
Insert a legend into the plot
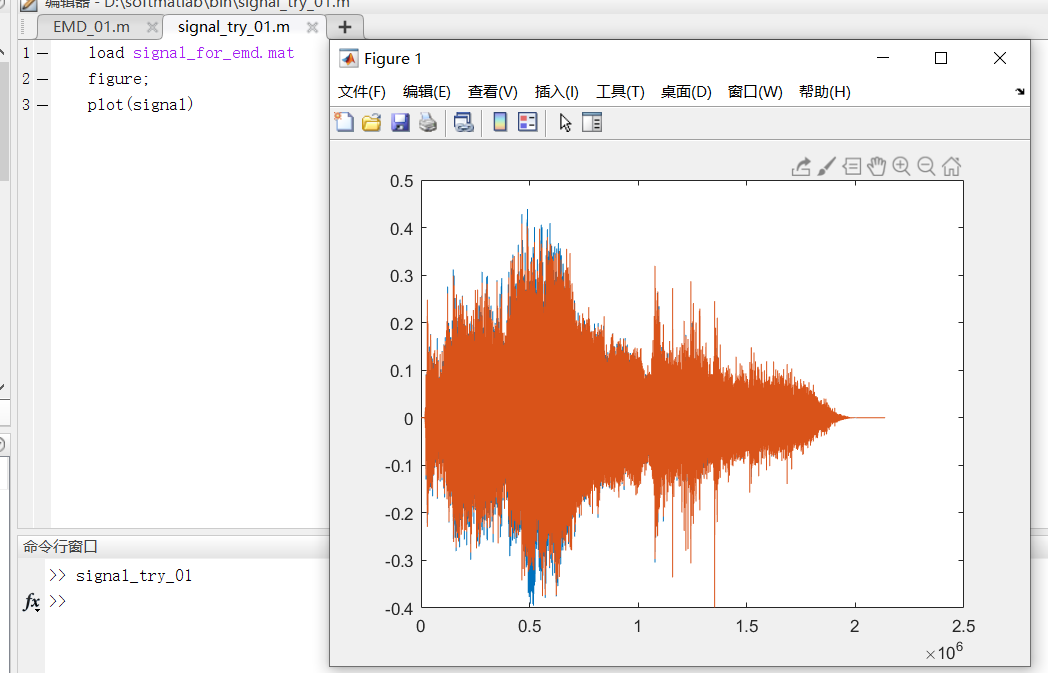(527, 122)
